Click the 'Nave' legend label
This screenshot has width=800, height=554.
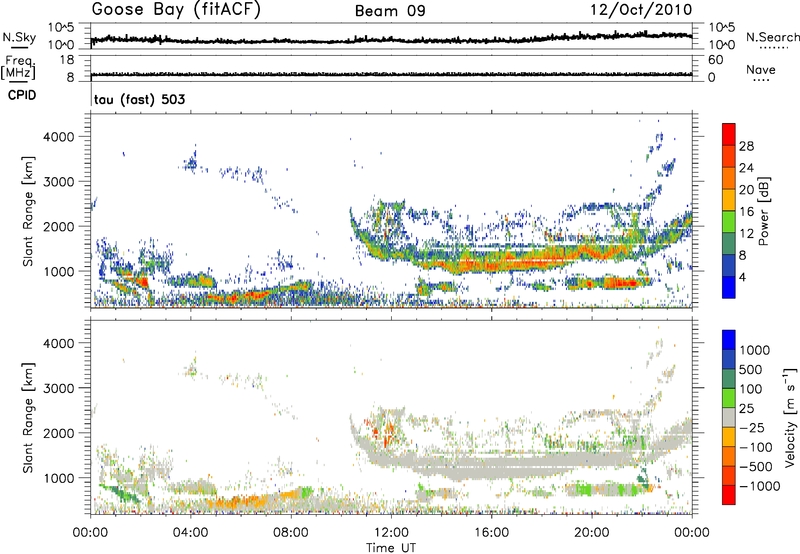coord(761,69)
